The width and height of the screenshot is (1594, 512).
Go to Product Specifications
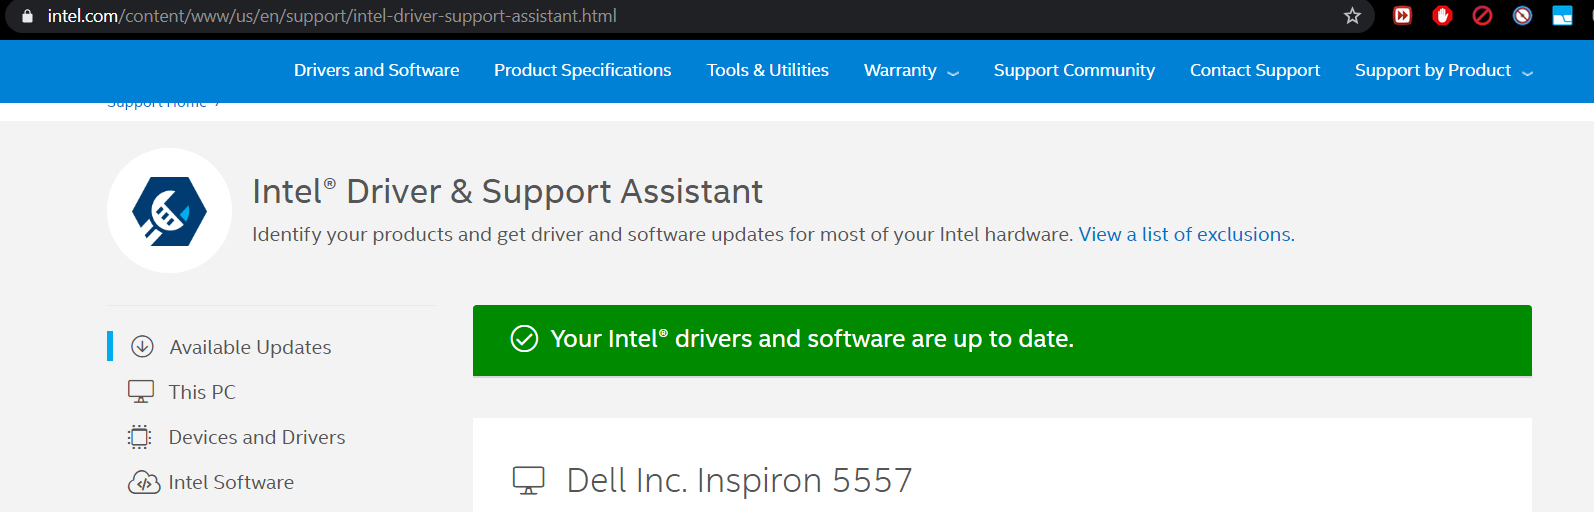(582, 71)
